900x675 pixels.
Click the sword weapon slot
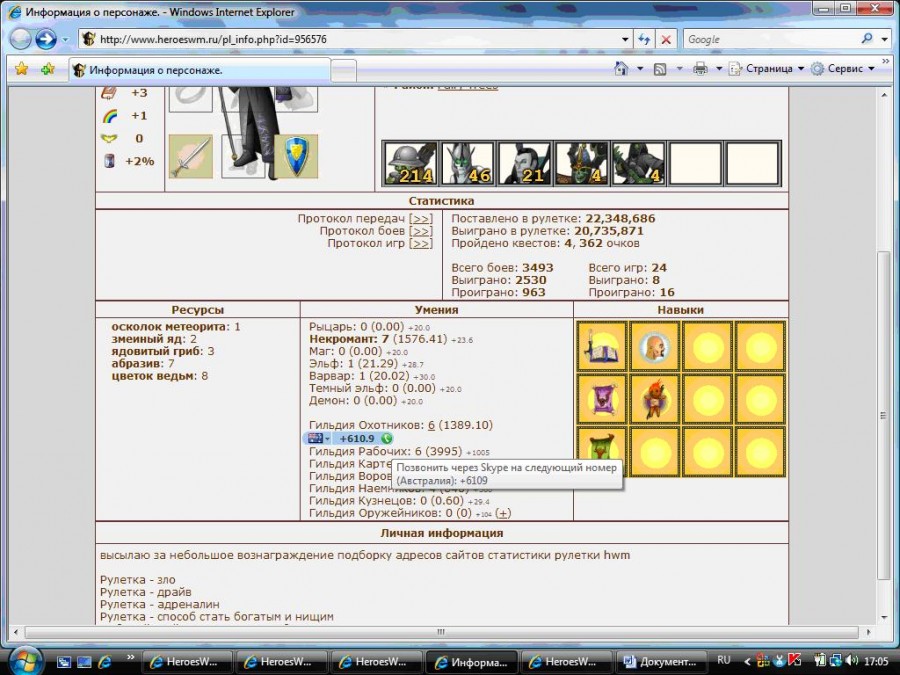coord(191,157)
